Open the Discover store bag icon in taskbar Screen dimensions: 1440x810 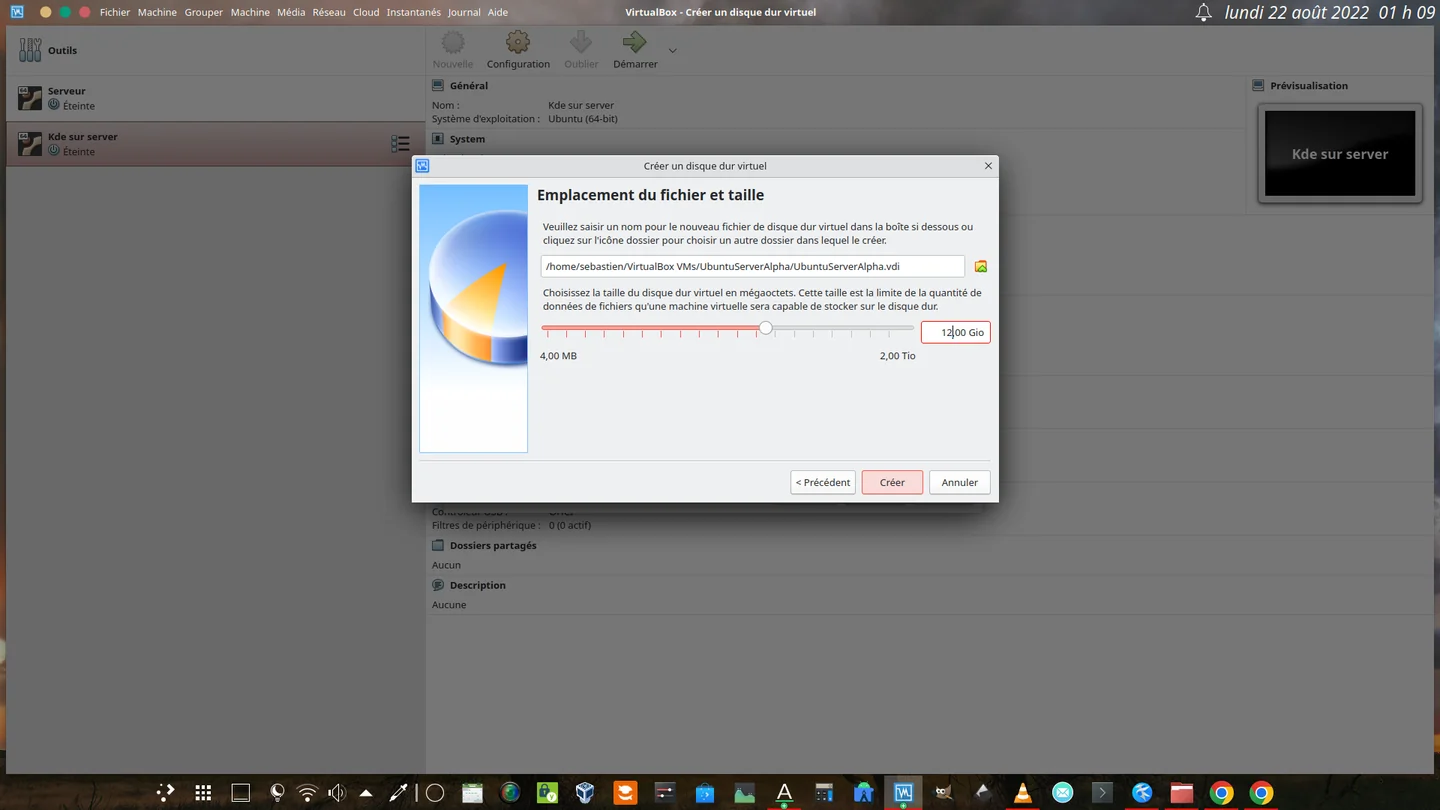coord(705,793)
